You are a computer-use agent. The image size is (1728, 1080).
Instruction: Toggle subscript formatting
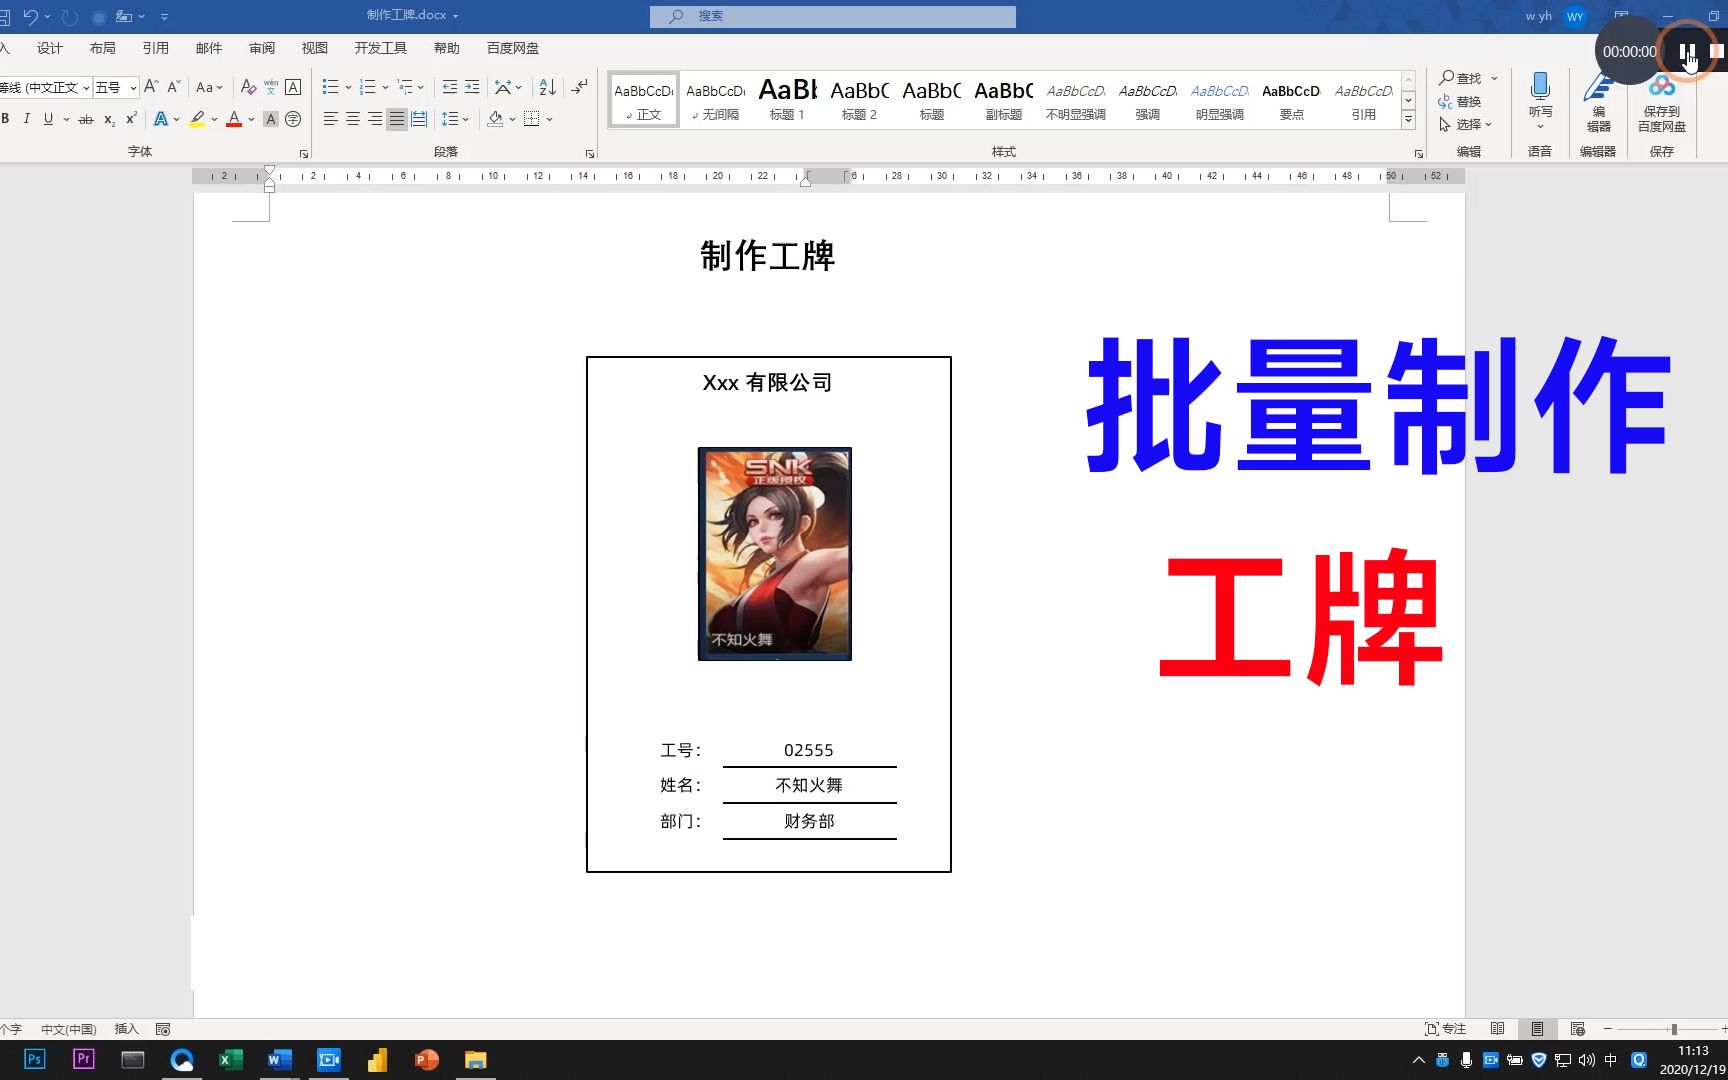coord(110,119)
